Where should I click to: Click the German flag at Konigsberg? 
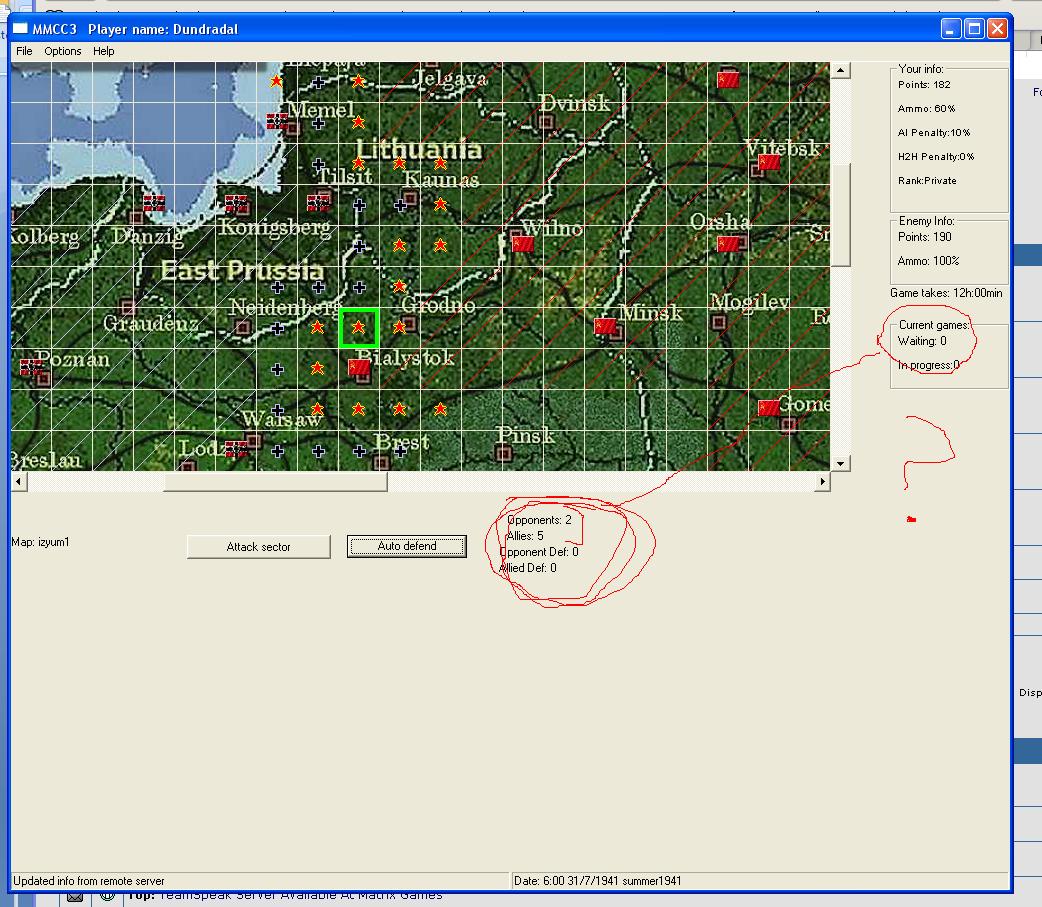[x=237, y=203]
